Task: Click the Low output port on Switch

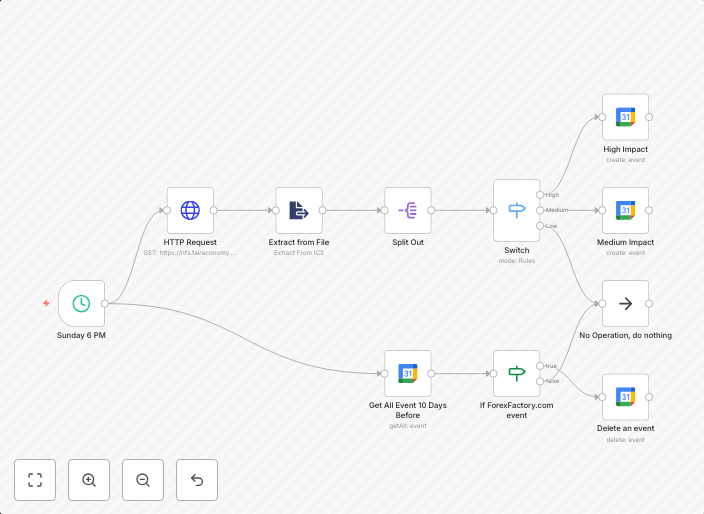Action: pyautogui.click(x=540, y=226)
